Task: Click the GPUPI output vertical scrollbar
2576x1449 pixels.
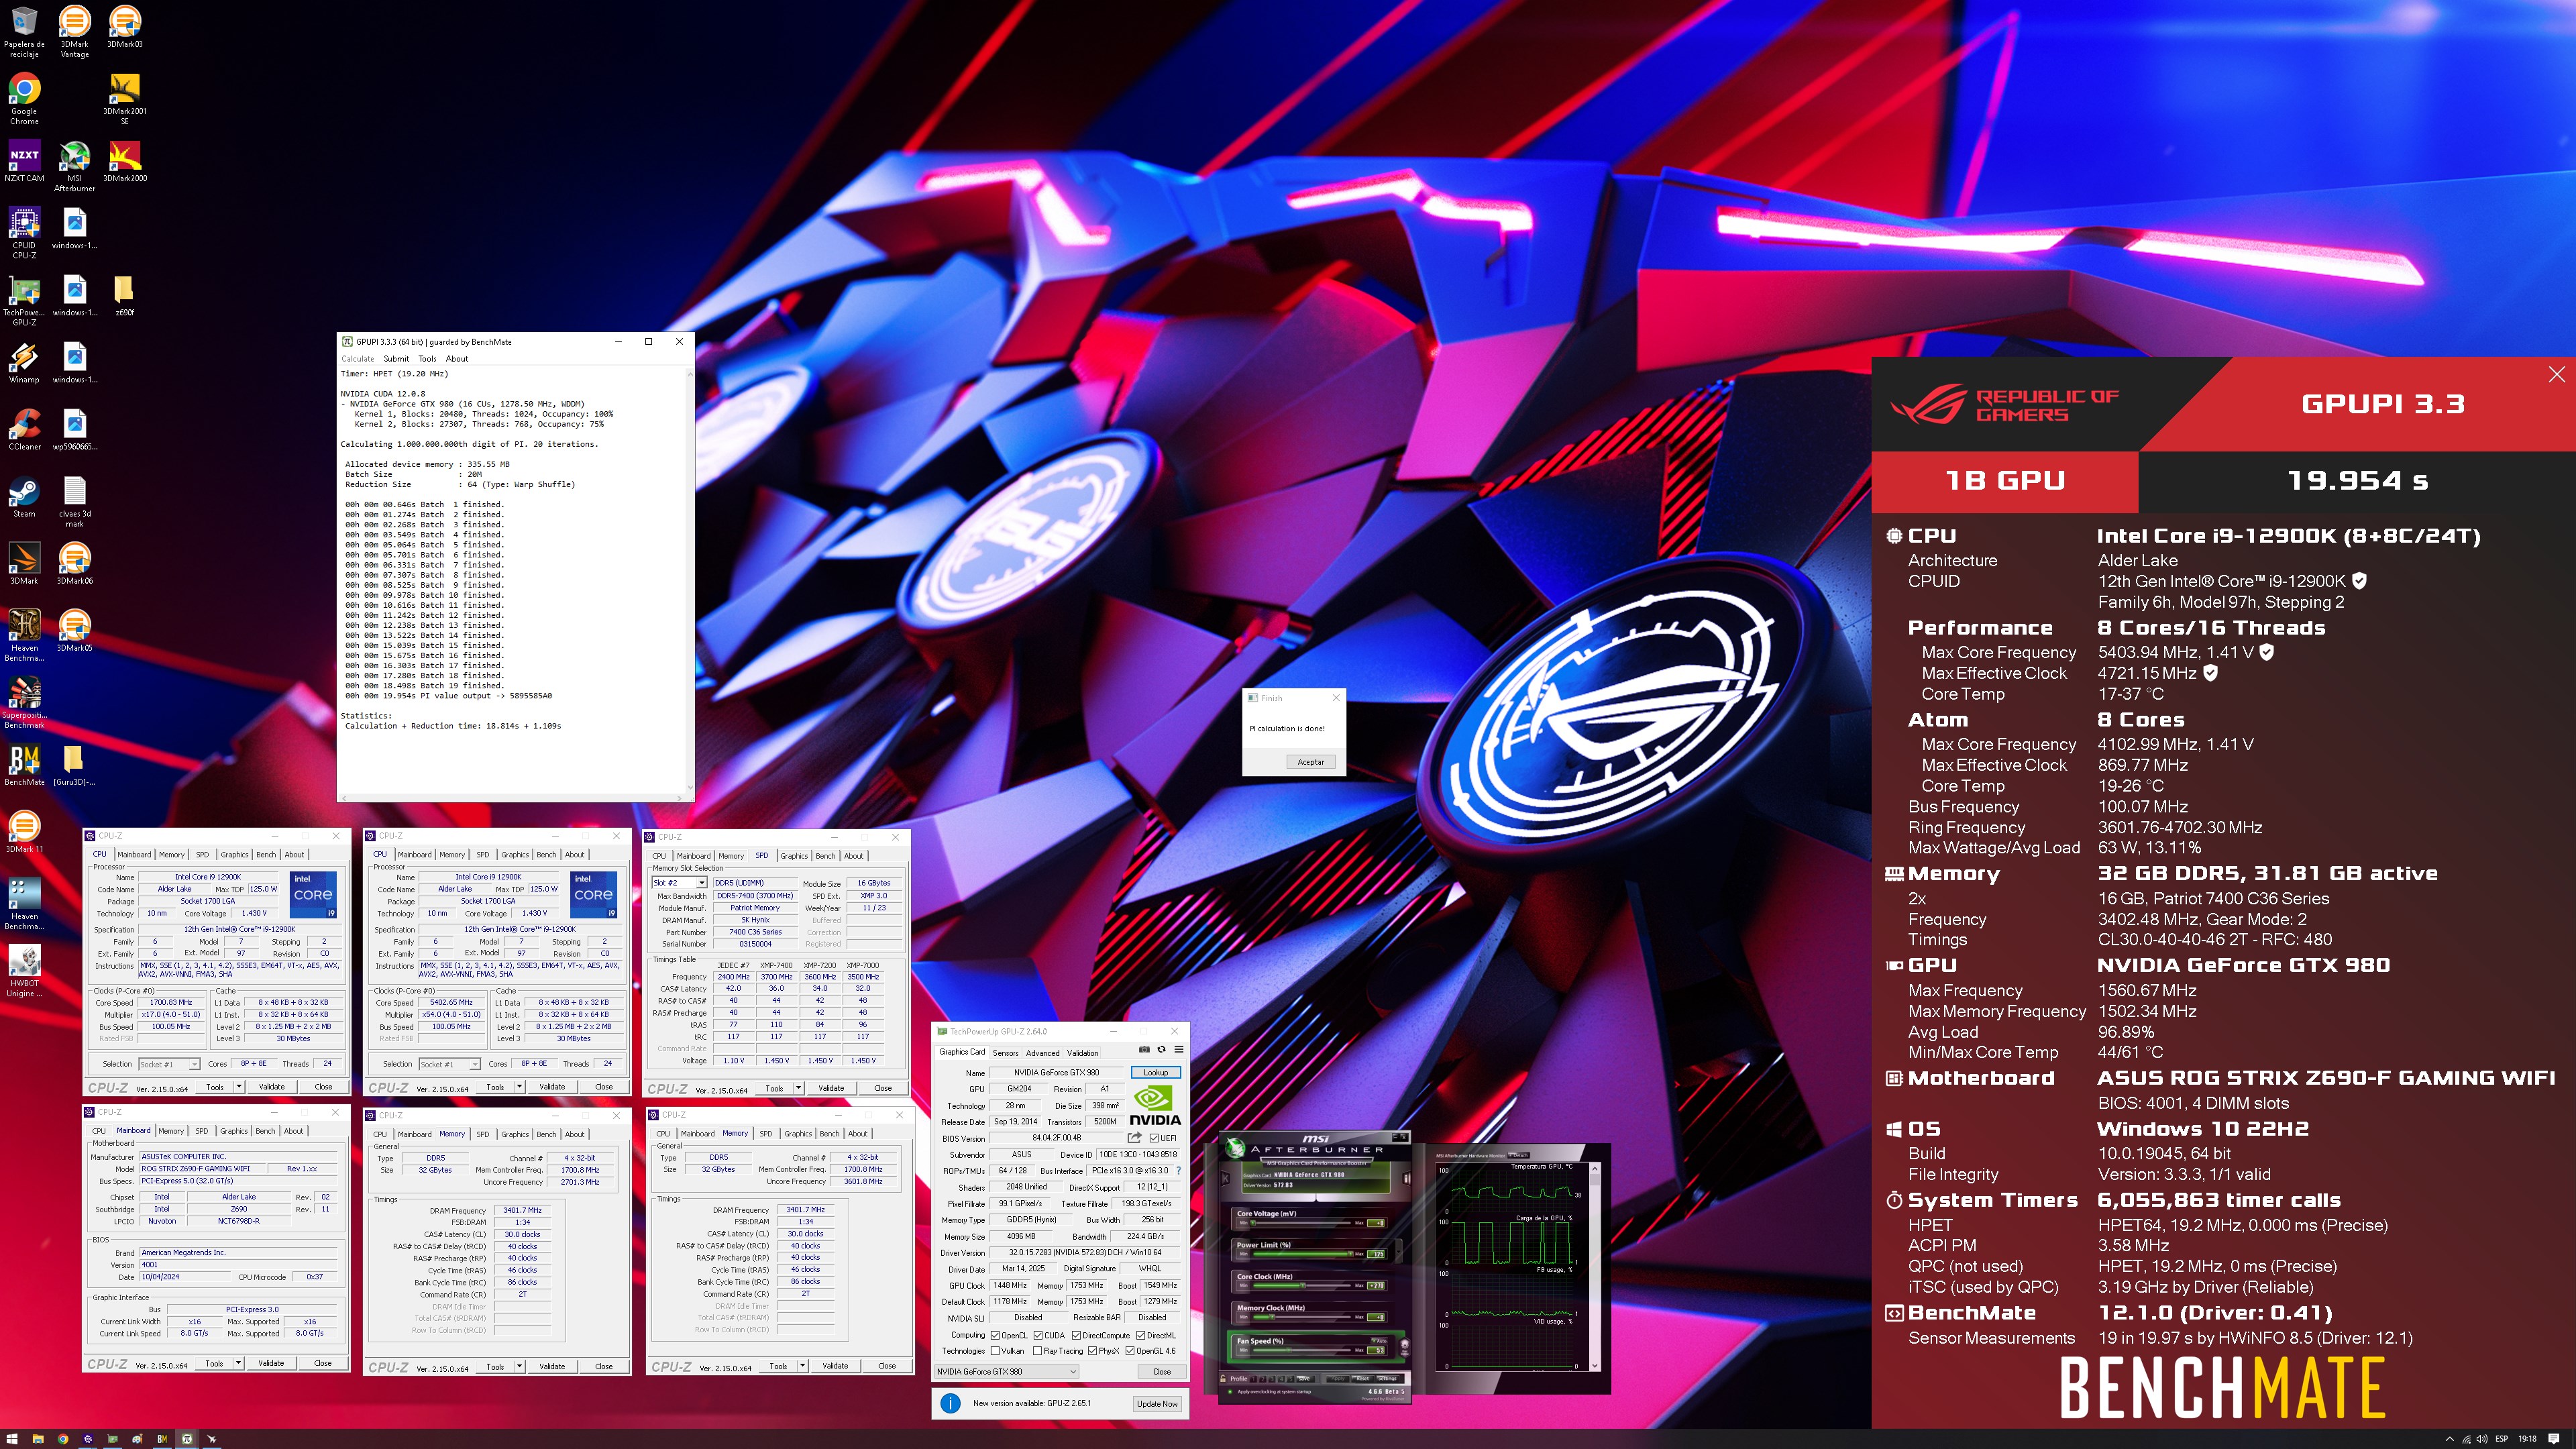Action: (x=690, y=581)
